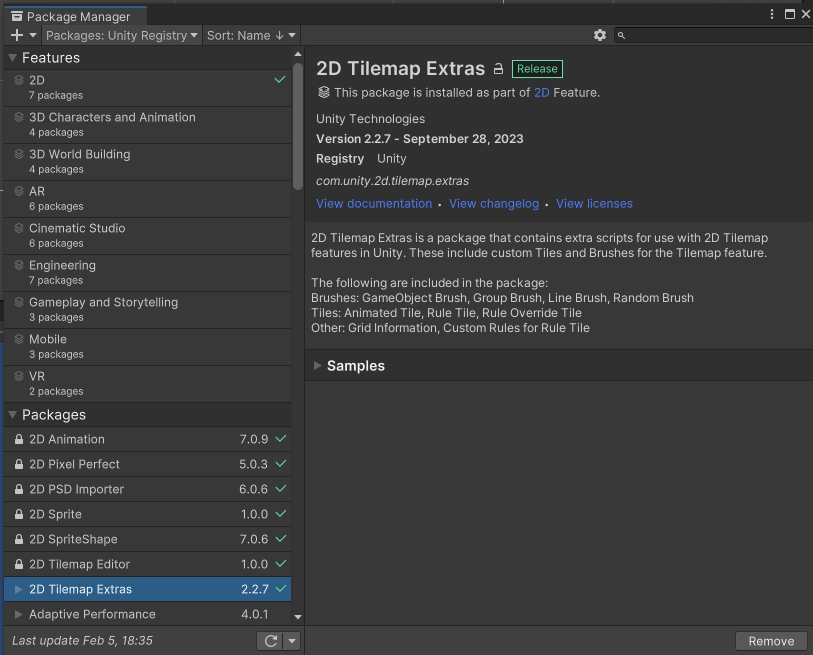This screenshot has width=813, height=655.
Task: Select the 2D PSD Importer package
Action: pyautogui.click(x=147, y=489)
